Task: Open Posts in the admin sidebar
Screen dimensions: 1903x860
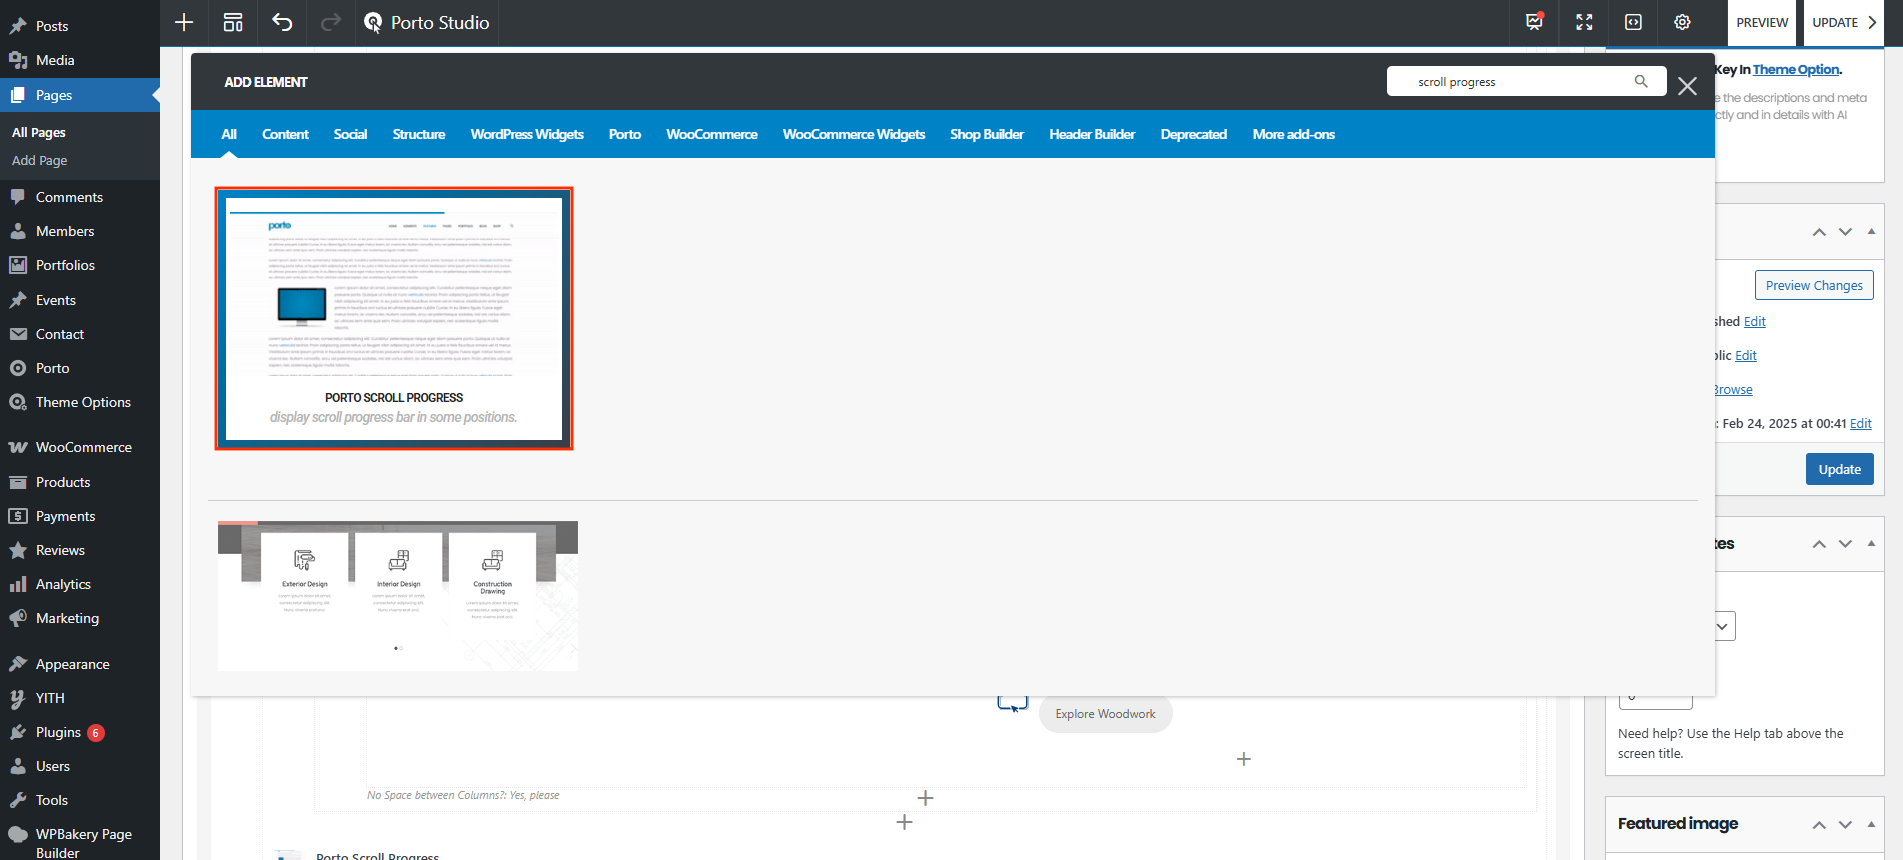Action: tap(52, 26)
